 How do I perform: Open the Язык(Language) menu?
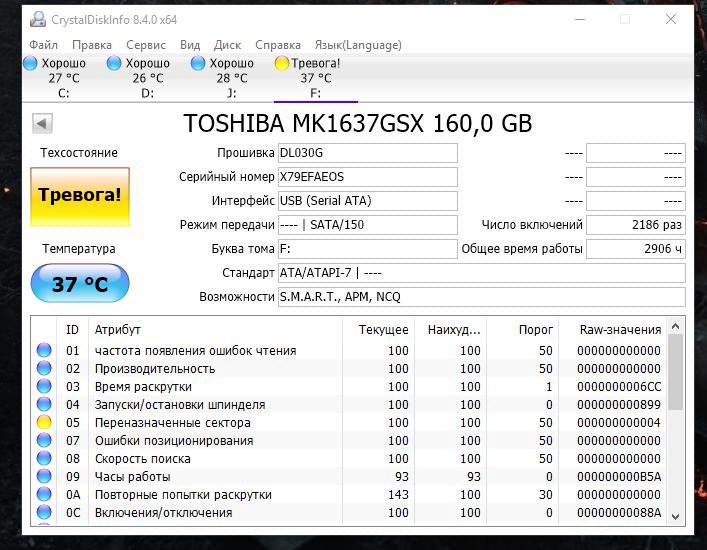pyautogui.click(x=357, y=45)
